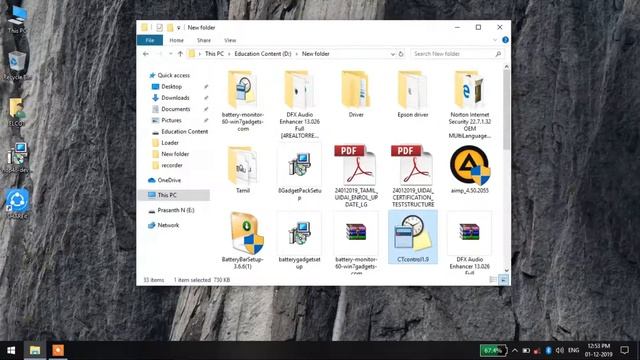The width and height of the screenshot is (640, 360).
Task: Open the Tamil folder
Action: [243, 169]
